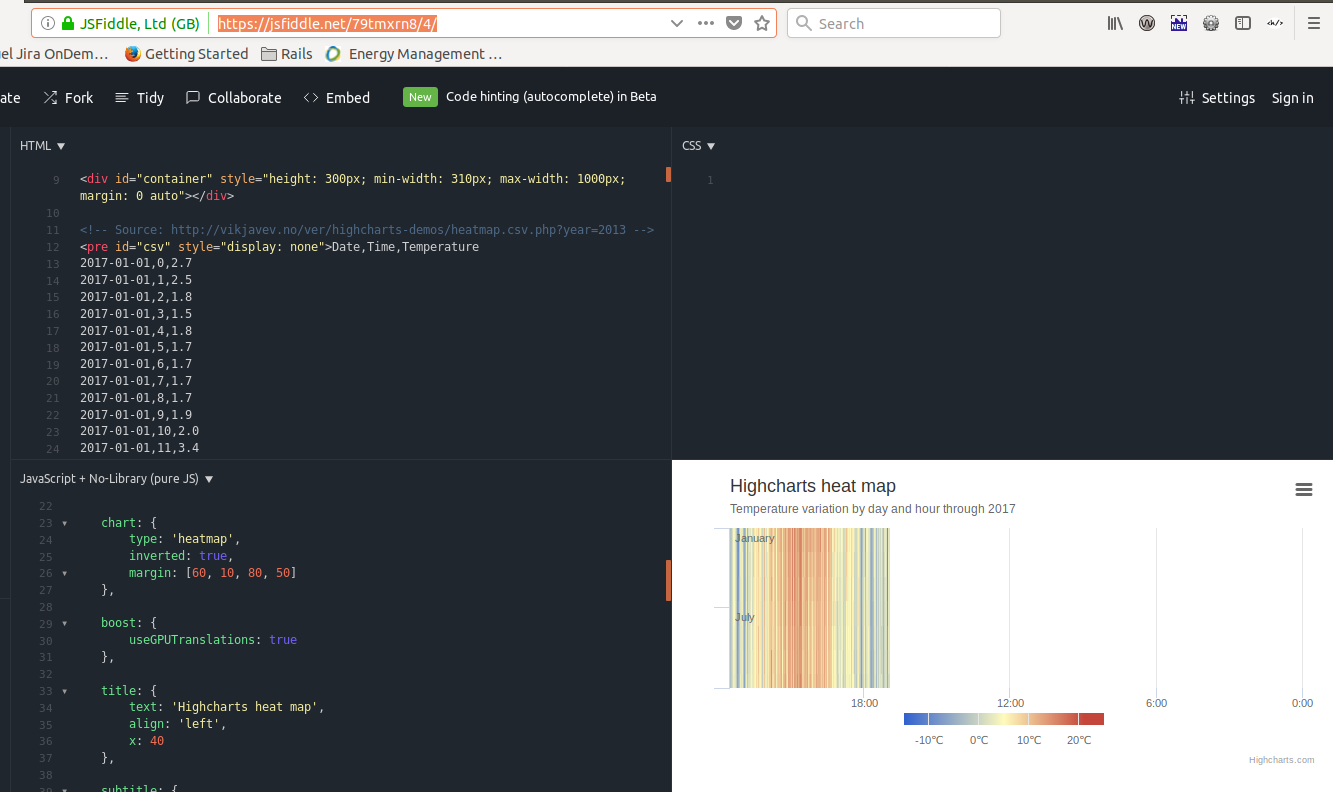Fork the current fiddle
1333x792 pixels.
coord(67,97)
